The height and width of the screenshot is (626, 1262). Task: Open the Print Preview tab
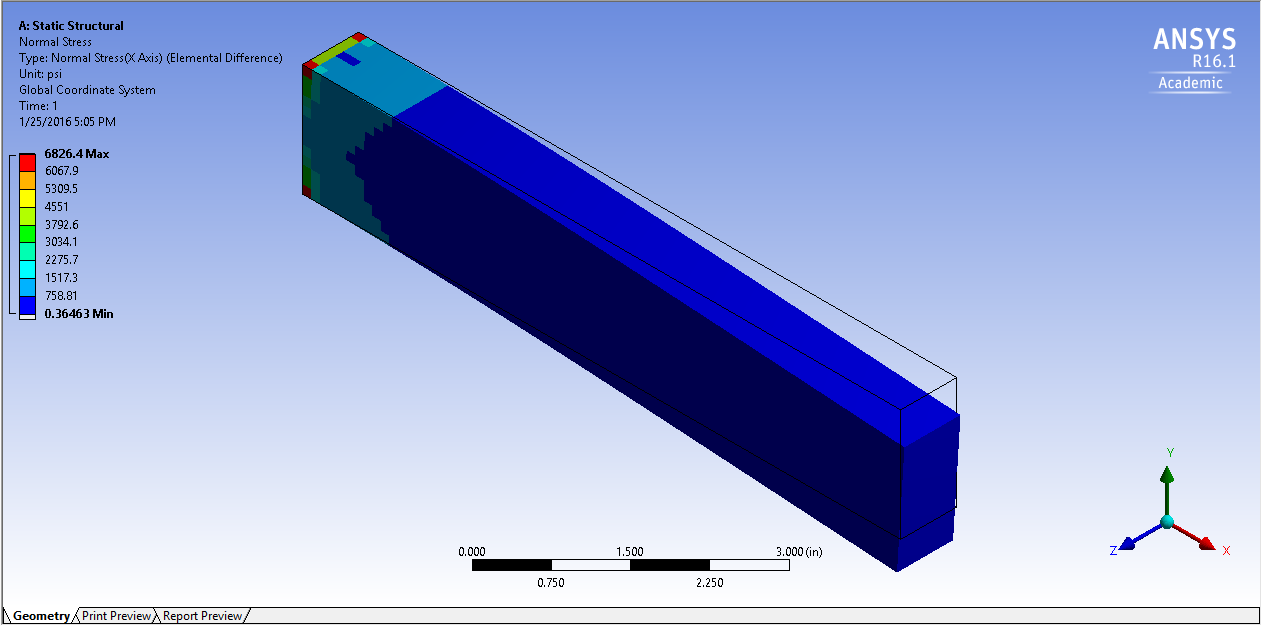[x=116, y=616]
